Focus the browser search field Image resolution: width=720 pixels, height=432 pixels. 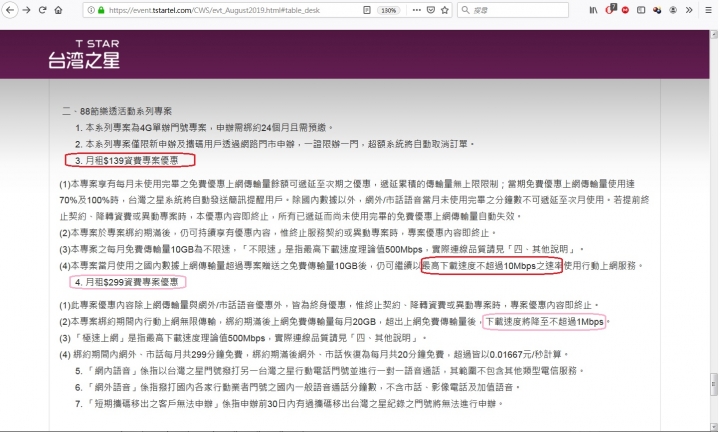tap(513, 10)
